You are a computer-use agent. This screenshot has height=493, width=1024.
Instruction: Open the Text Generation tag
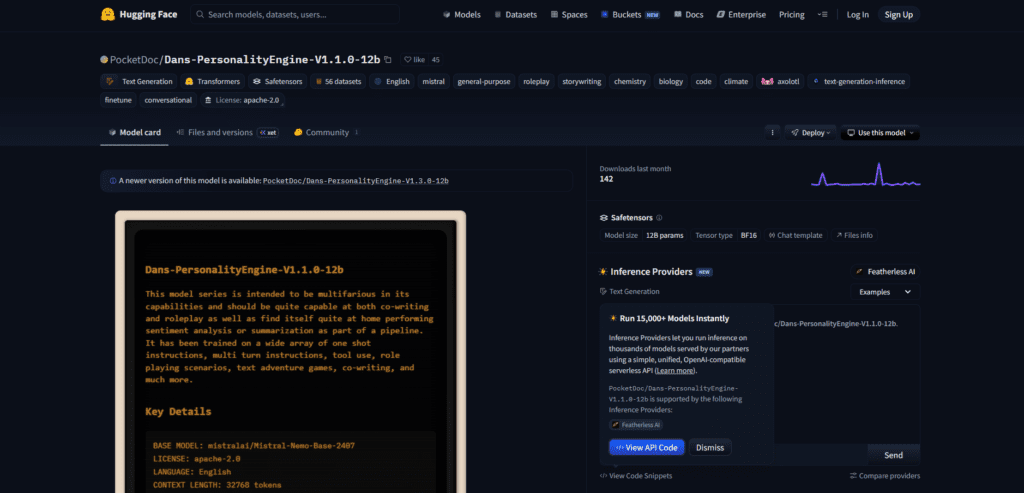[139, 82]
